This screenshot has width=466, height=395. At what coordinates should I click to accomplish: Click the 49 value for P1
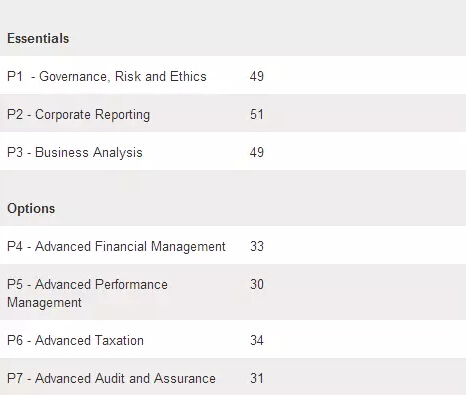(257, 76)
